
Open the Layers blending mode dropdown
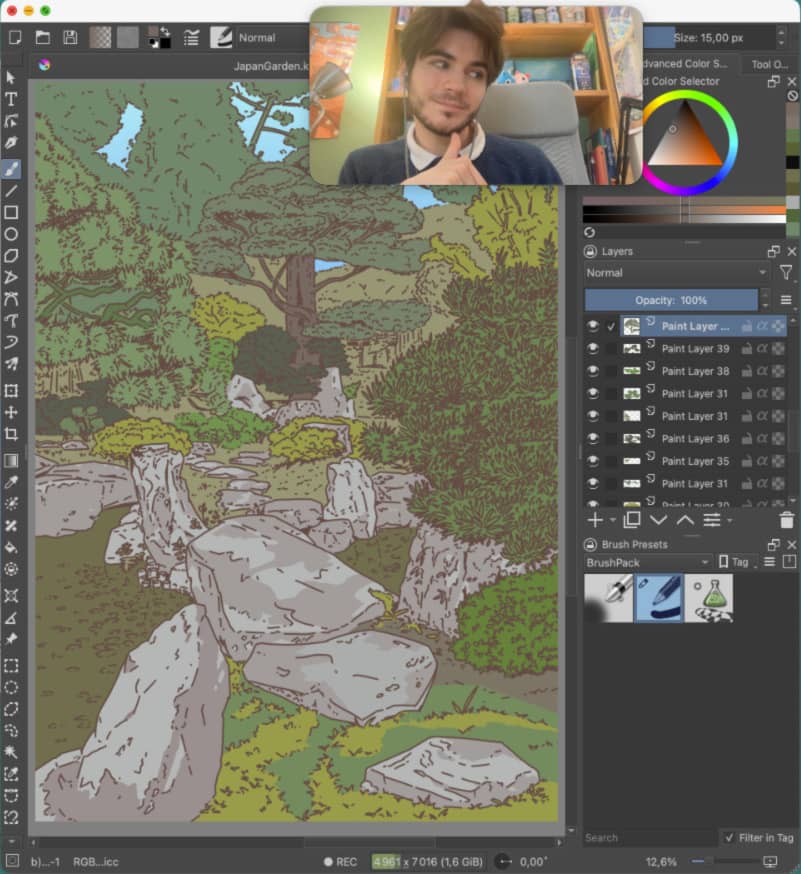(676, 273)
